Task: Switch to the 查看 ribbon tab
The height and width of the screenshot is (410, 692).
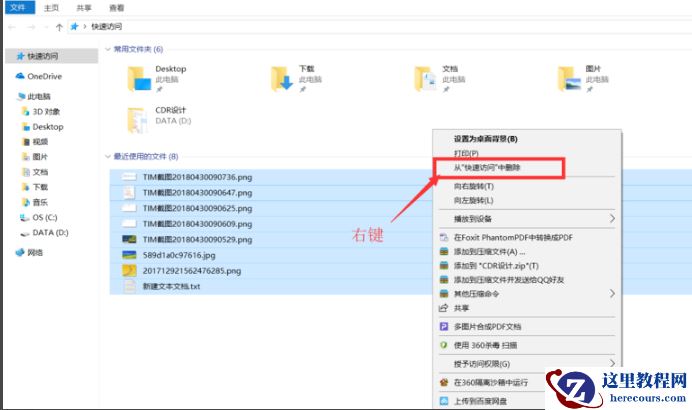Action: click(117, 8)
